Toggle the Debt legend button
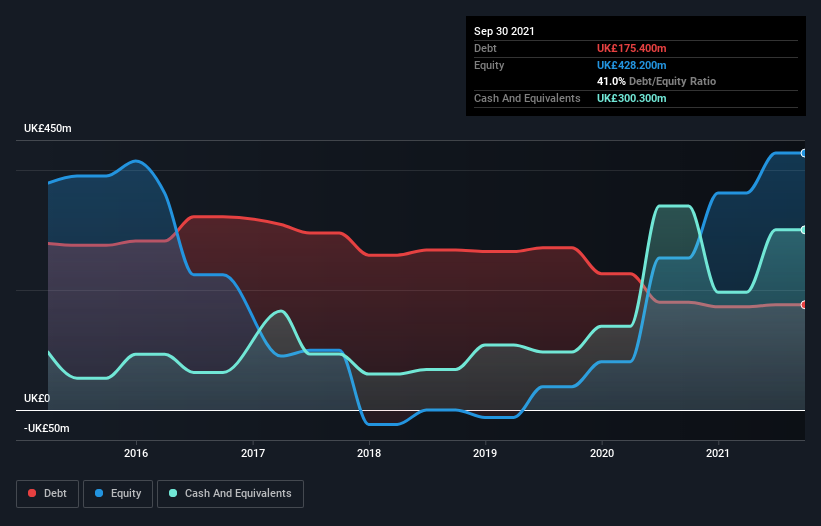 48,494
